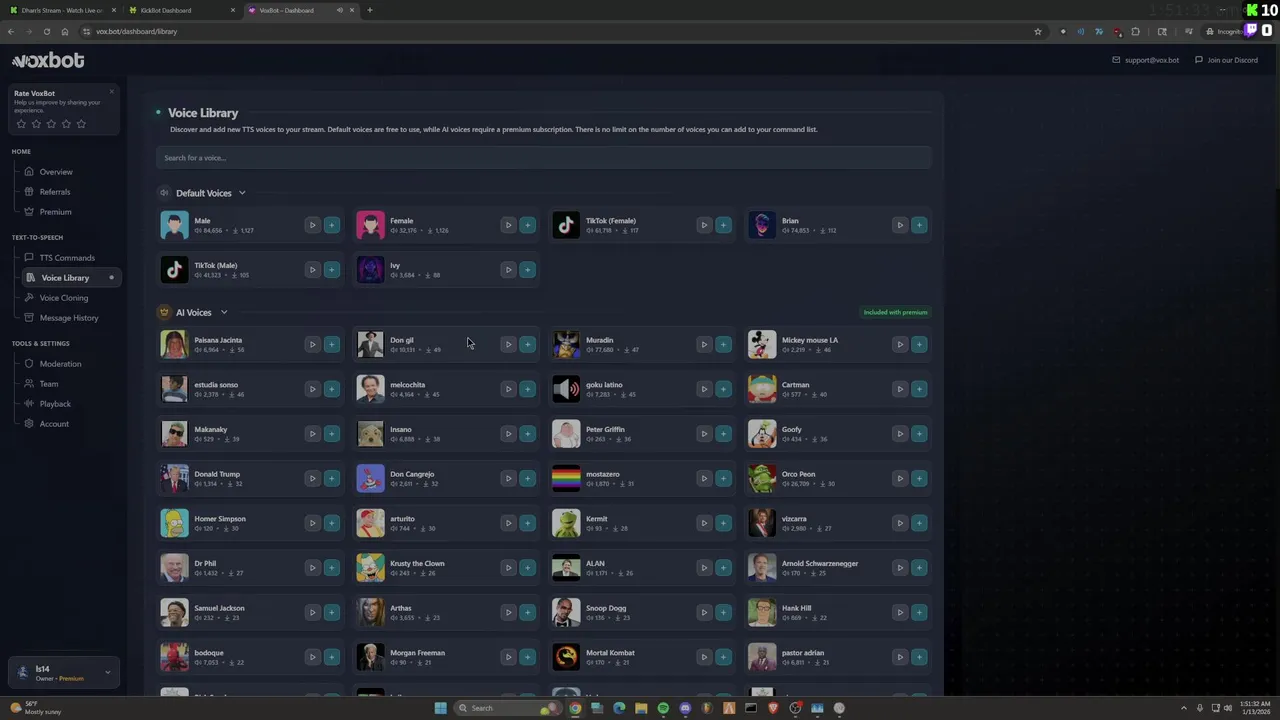
Task: Go to TTS Commands
Action: pos(67,258)
